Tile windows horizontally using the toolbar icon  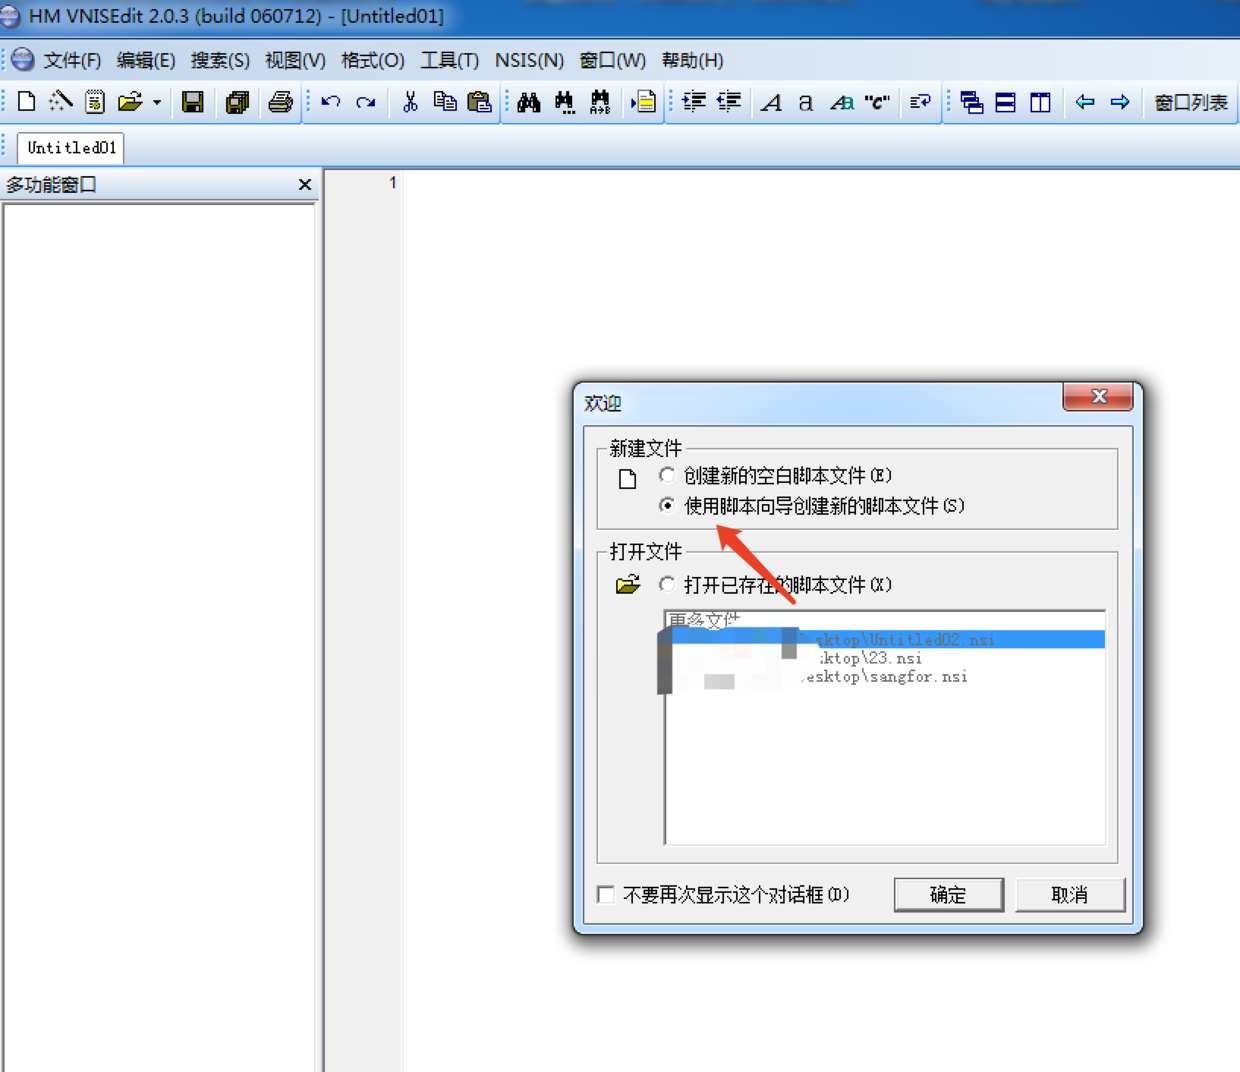tap(1006, 101)
